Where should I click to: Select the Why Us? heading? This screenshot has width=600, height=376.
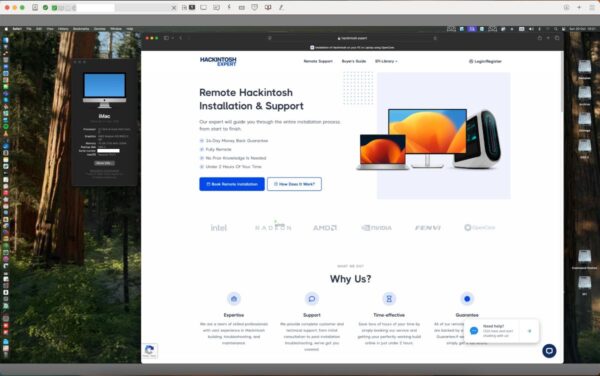[x=351, y=279]
